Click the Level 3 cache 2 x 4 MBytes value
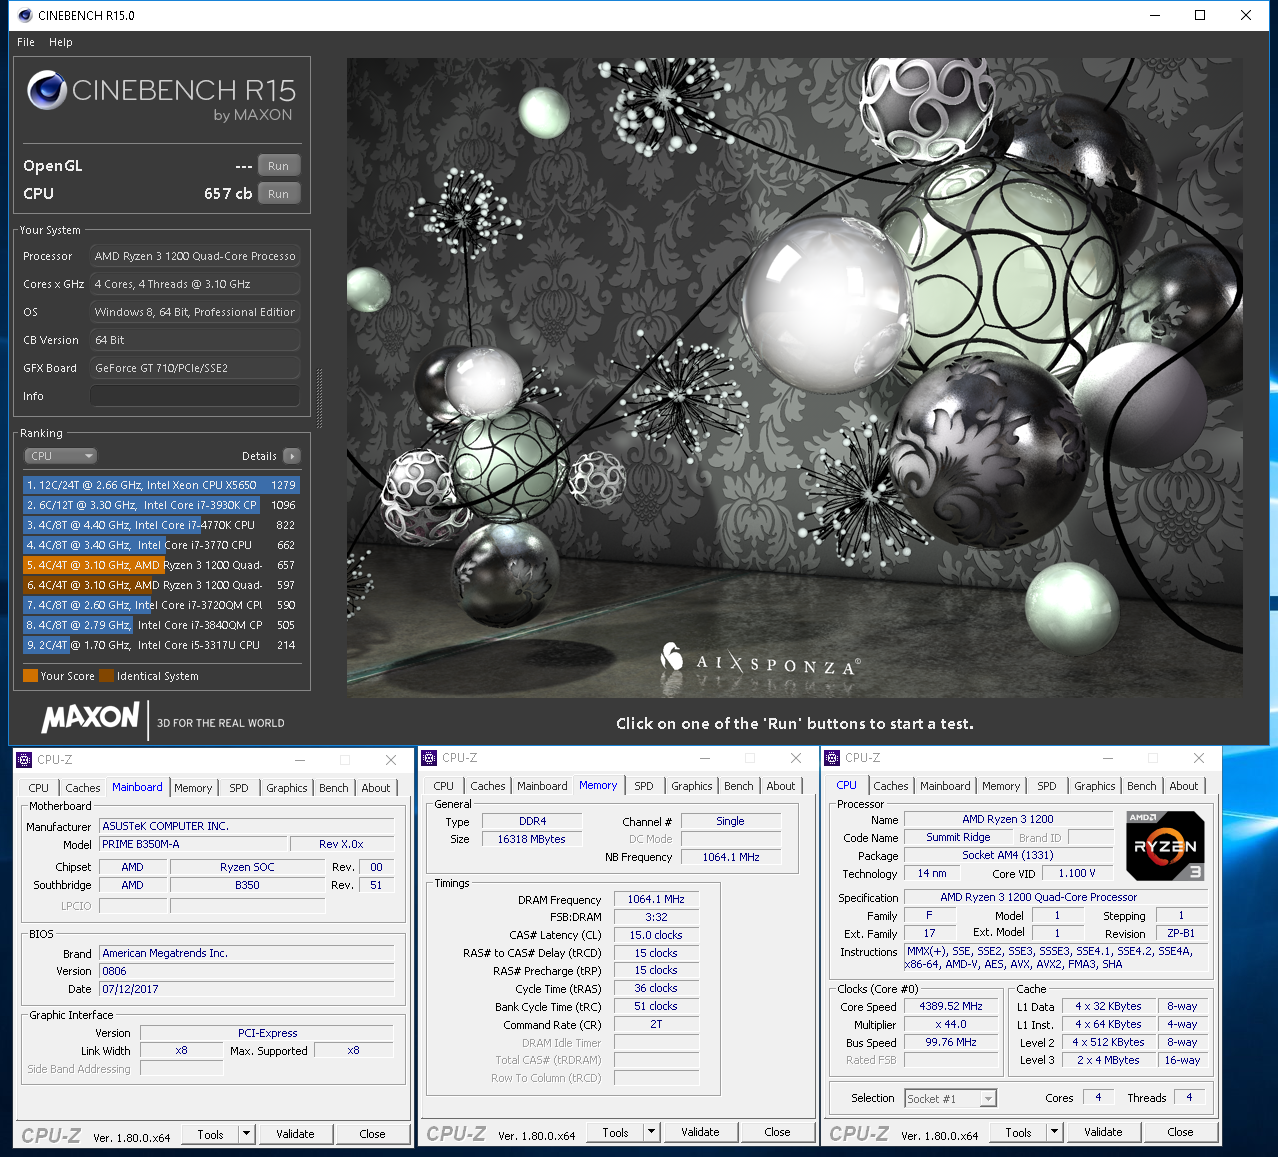The height and width of the screenshot is (1157, 1278). click(1108, 1060)
